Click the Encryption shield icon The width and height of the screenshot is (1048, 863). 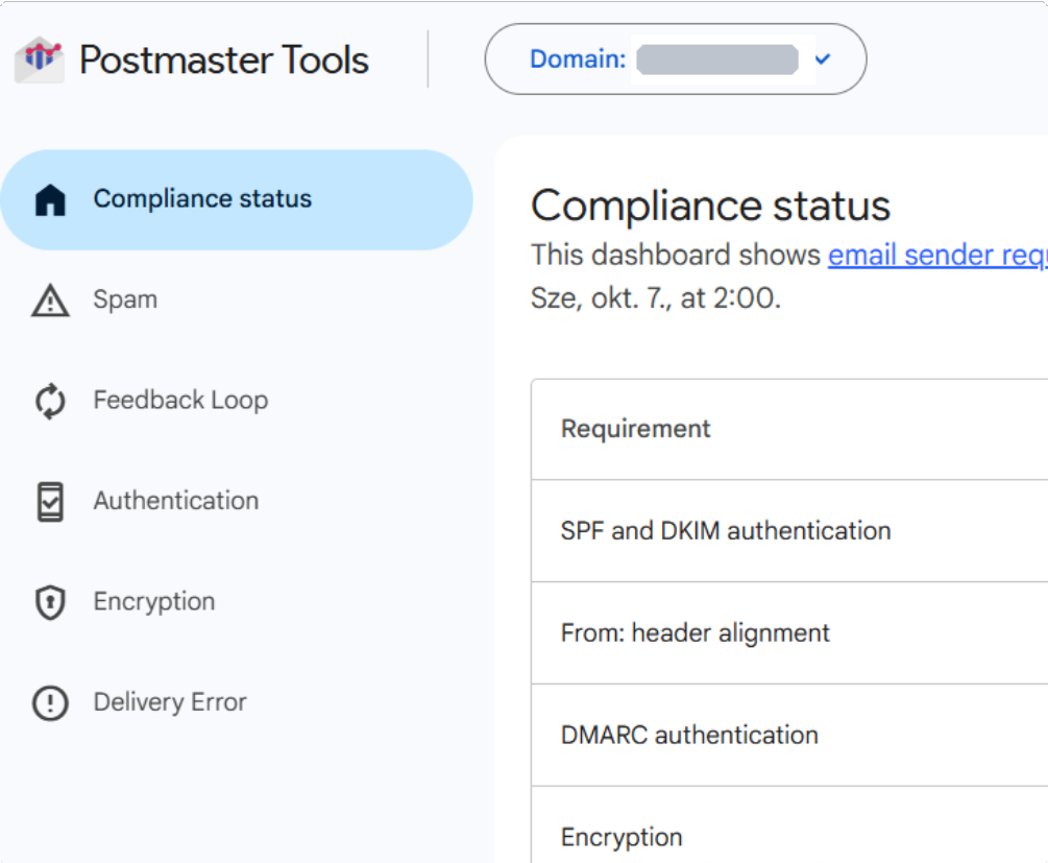coord(50,602)
